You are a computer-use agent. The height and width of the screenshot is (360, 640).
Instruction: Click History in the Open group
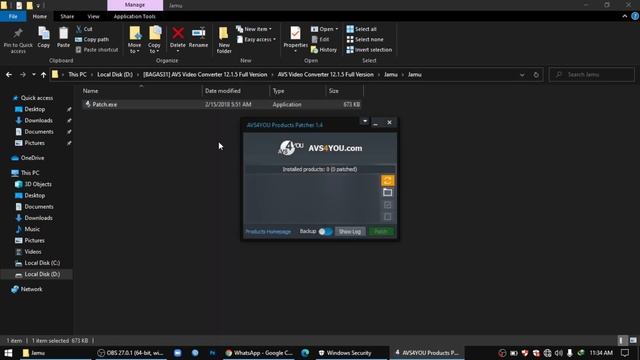pos(324,49)
